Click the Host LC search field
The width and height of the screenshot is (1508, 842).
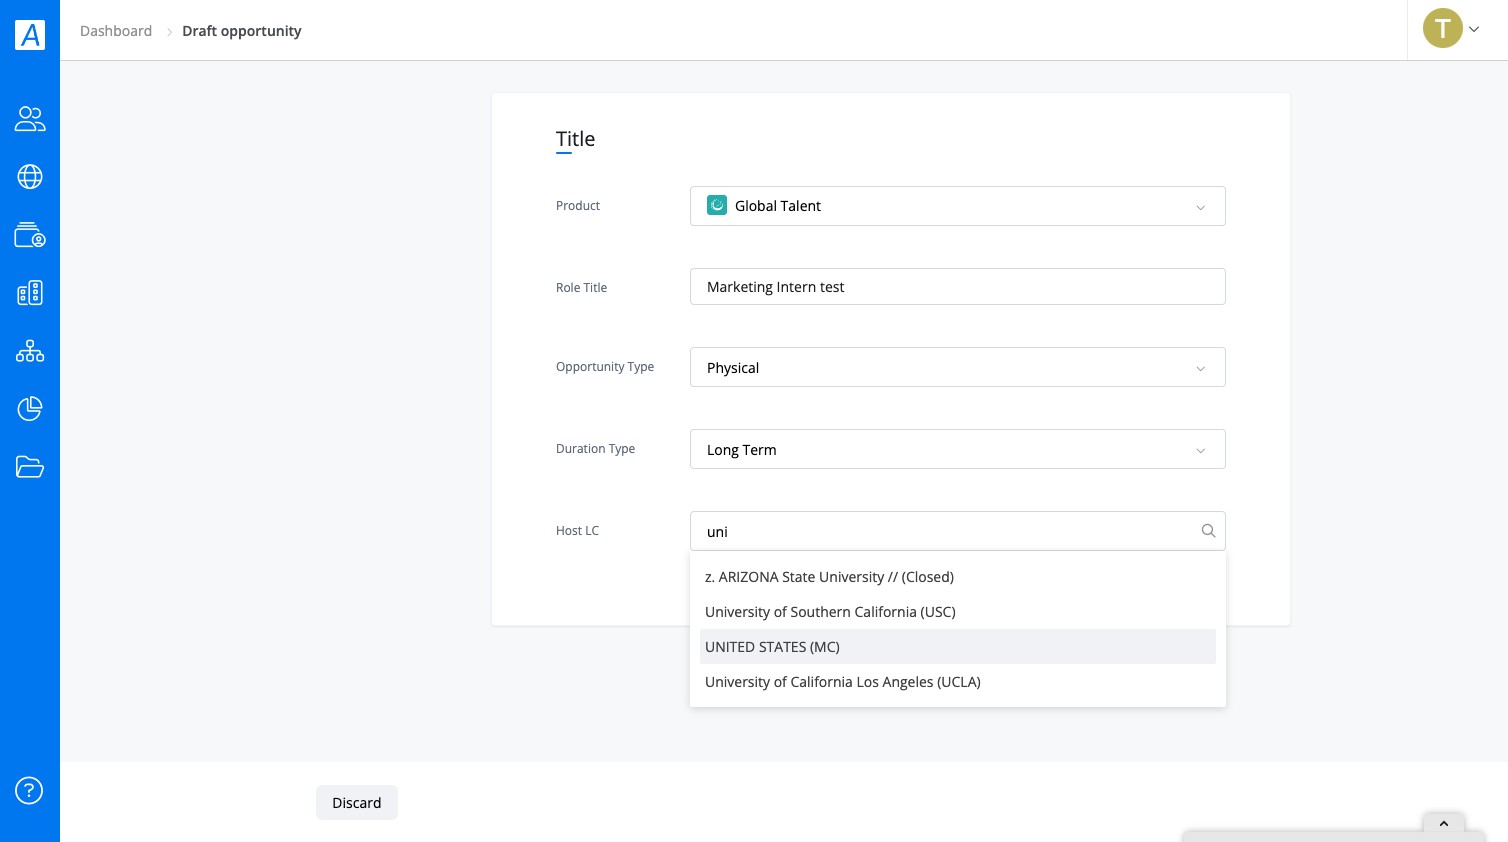[x=957, y=531]
